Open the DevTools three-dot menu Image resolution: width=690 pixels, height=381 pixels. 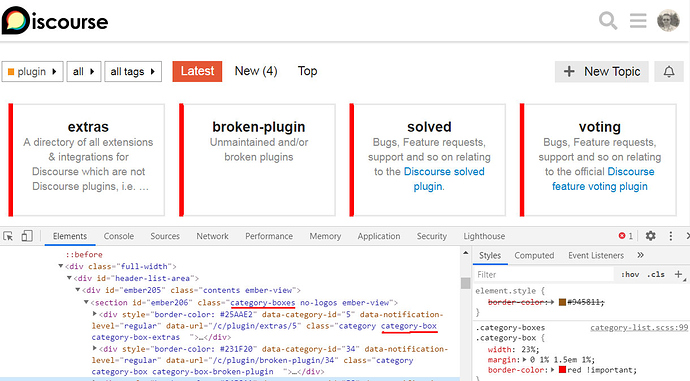click(x=671, y=236)
